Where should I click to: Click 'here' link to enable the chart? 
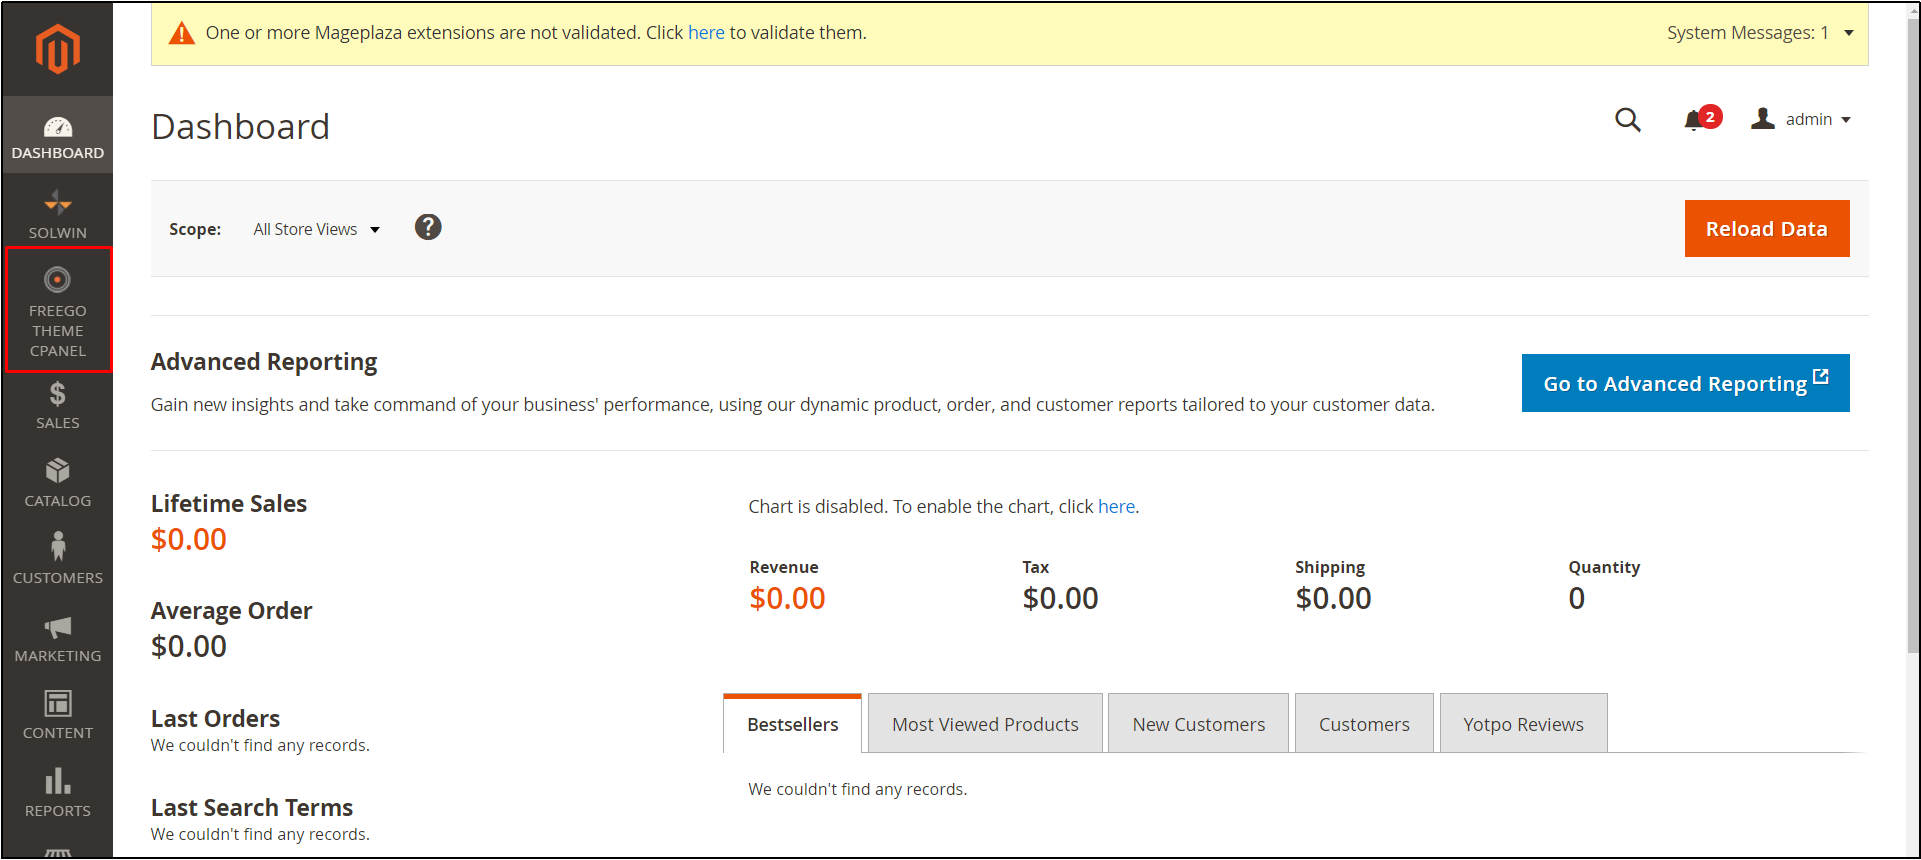(1116, 507)
